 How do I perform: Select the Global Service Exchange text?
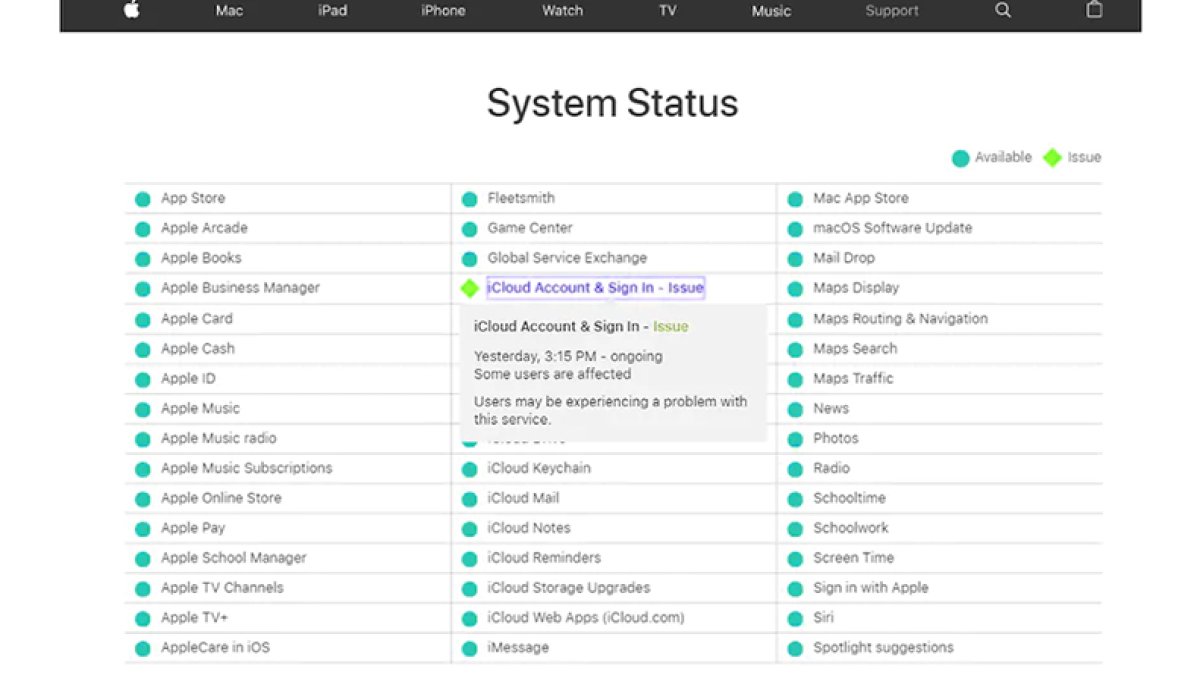(567, 258)
